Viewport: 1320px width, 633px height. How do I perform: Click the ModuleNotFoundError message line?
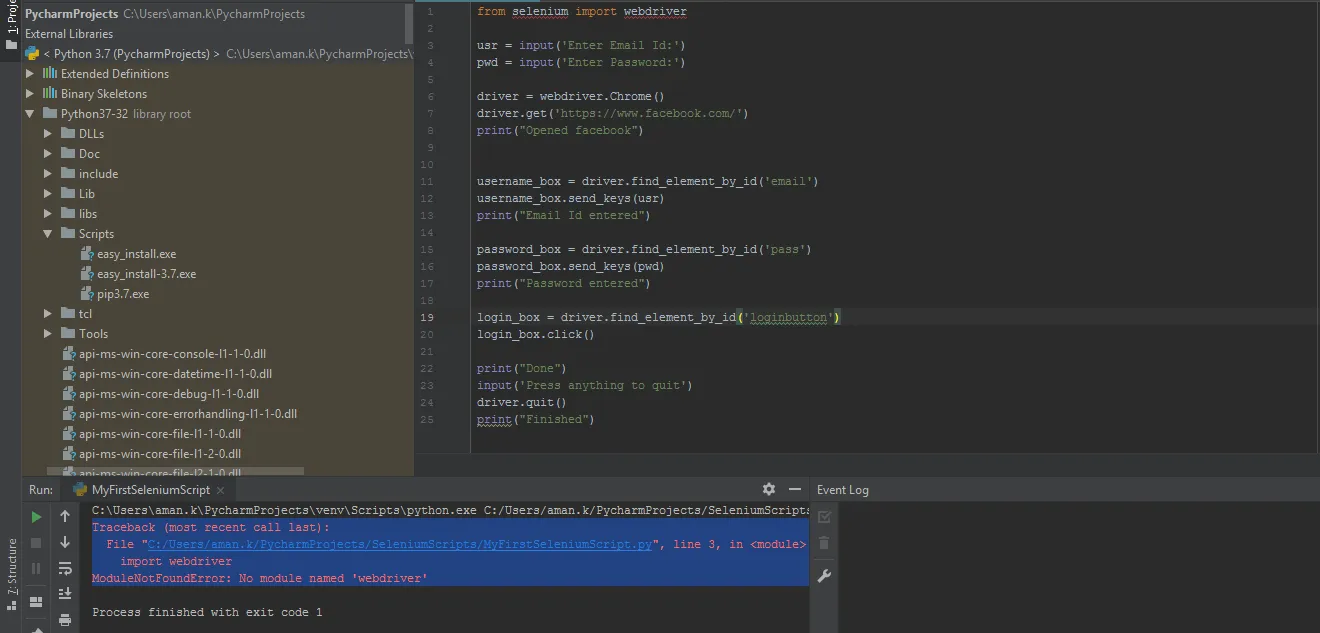tap(259, 579)
